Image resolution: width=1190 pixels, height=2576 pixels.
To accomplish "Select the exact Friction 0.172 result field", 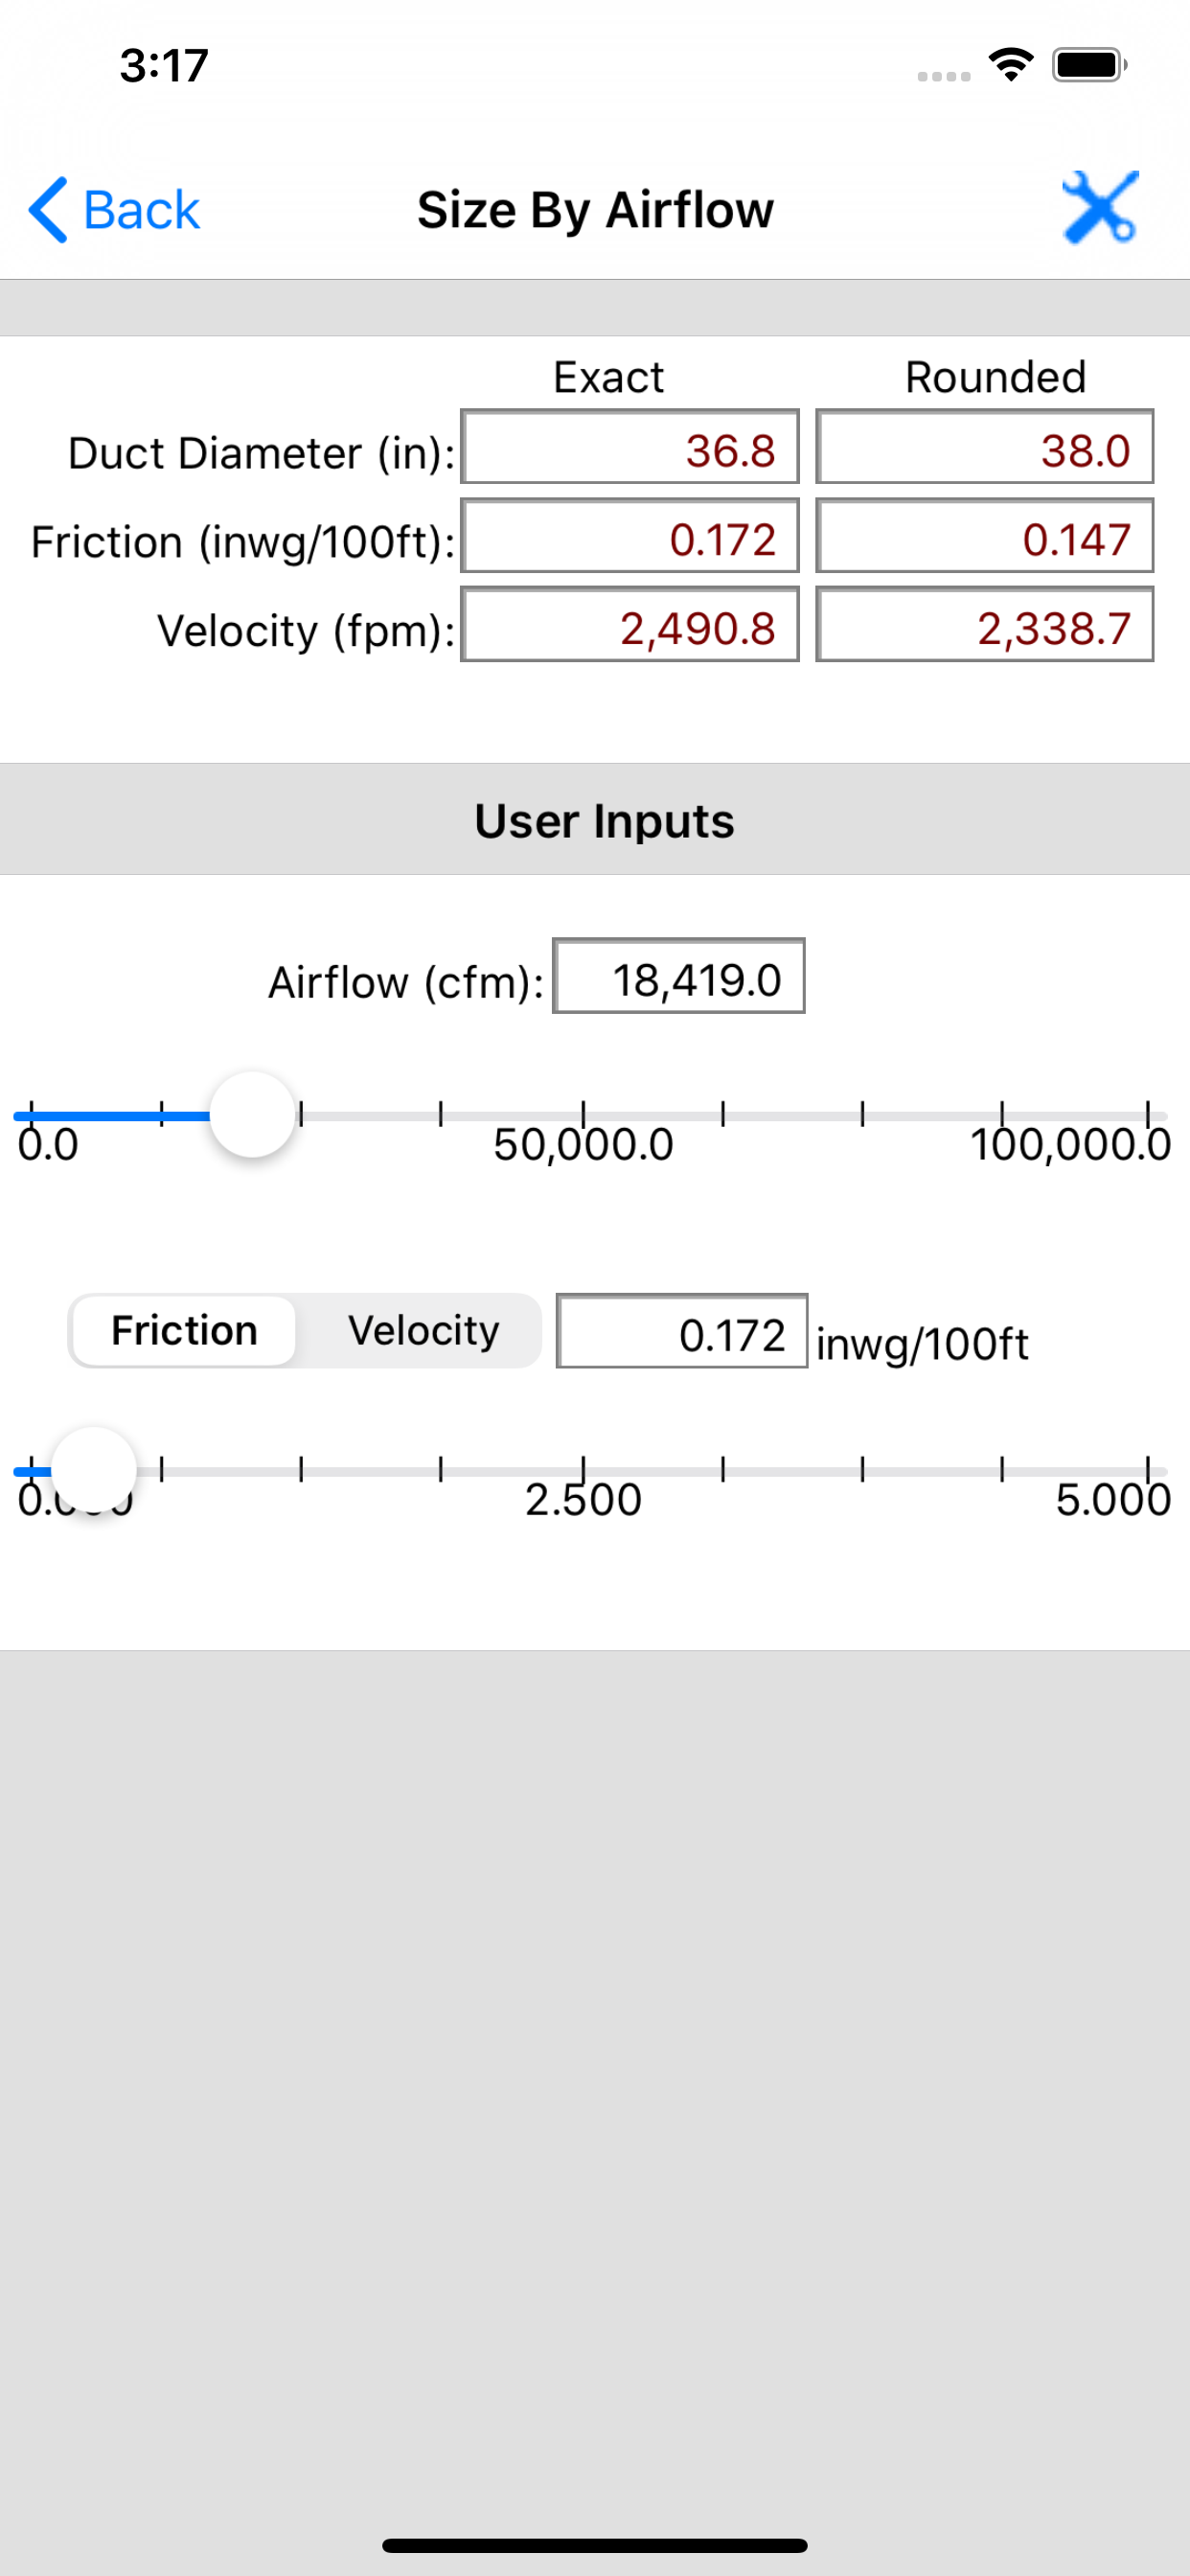I will (630, 535).
